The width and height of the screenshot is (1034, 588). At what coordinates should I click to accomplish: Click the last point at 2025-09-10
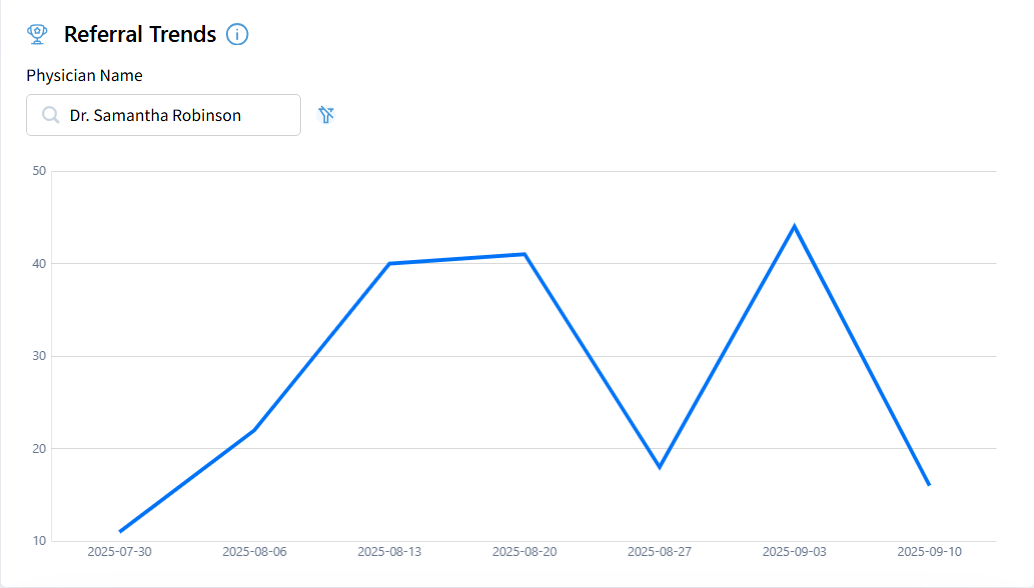[x=929, y=485]
